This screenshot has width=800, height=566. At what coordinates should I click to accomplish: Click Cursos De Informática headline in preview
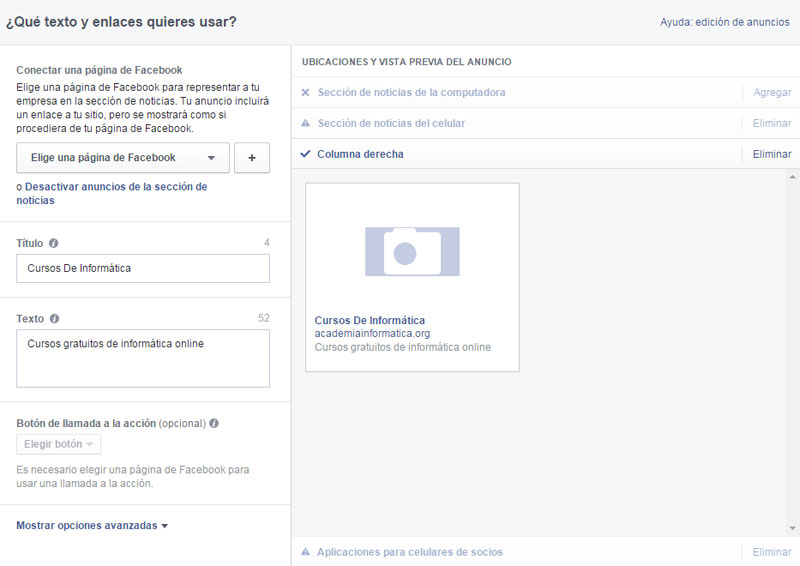coord(369,321)
